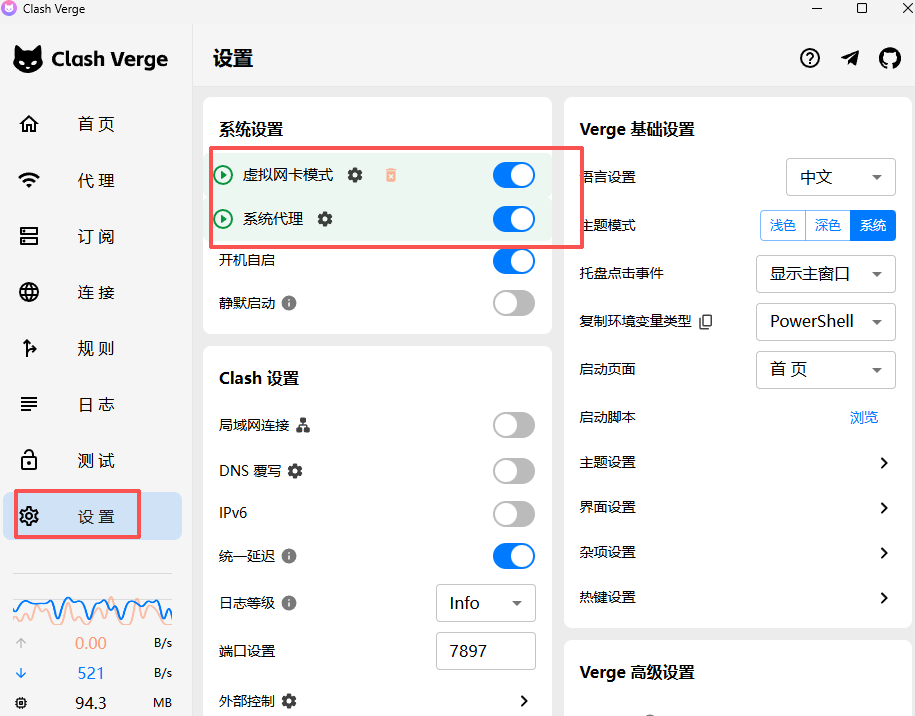This screenshot has width=915, height=716.
Task: Click the gear icon beside 虚拟网卡模式
Action: (355, 175)
